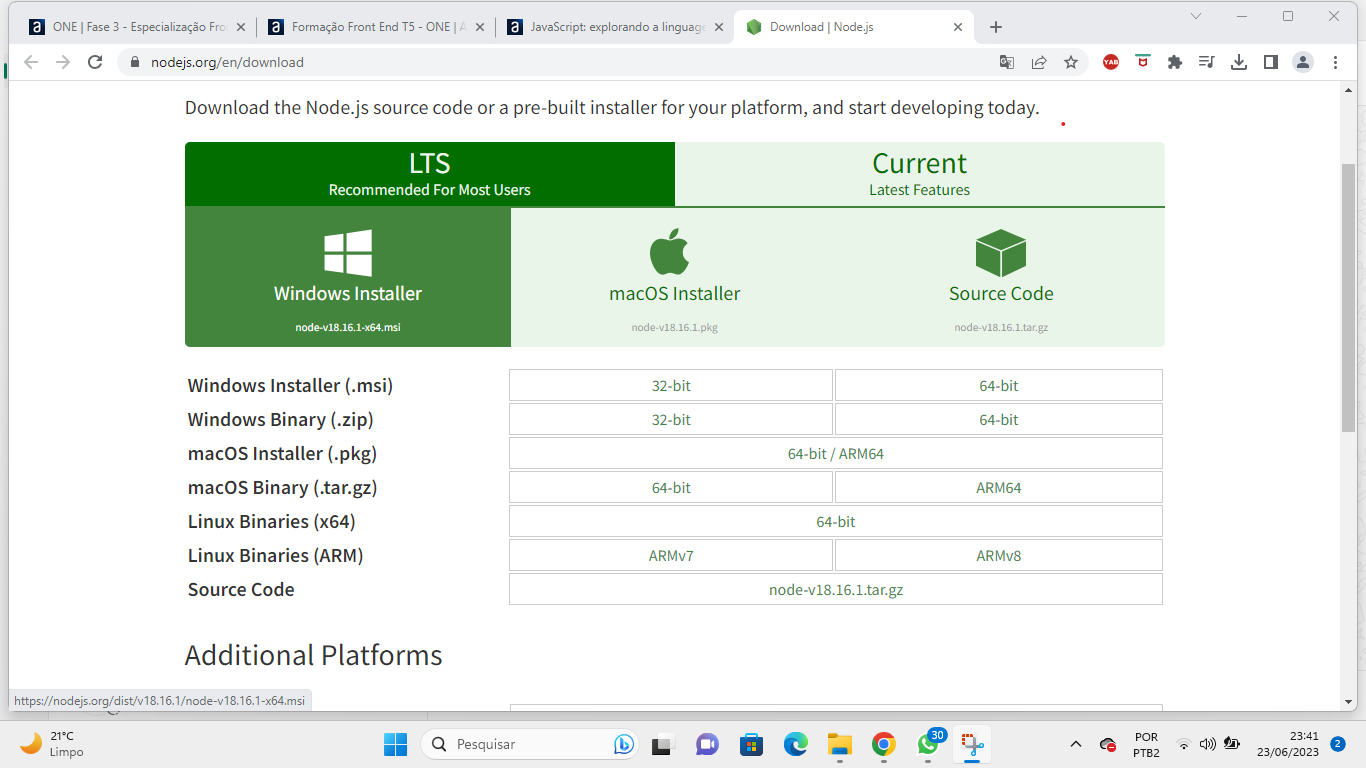Viewport: 1366px width, 768px height.
Task: Open WhatsApp from the taskbar
Action: [x=928, y=744]
